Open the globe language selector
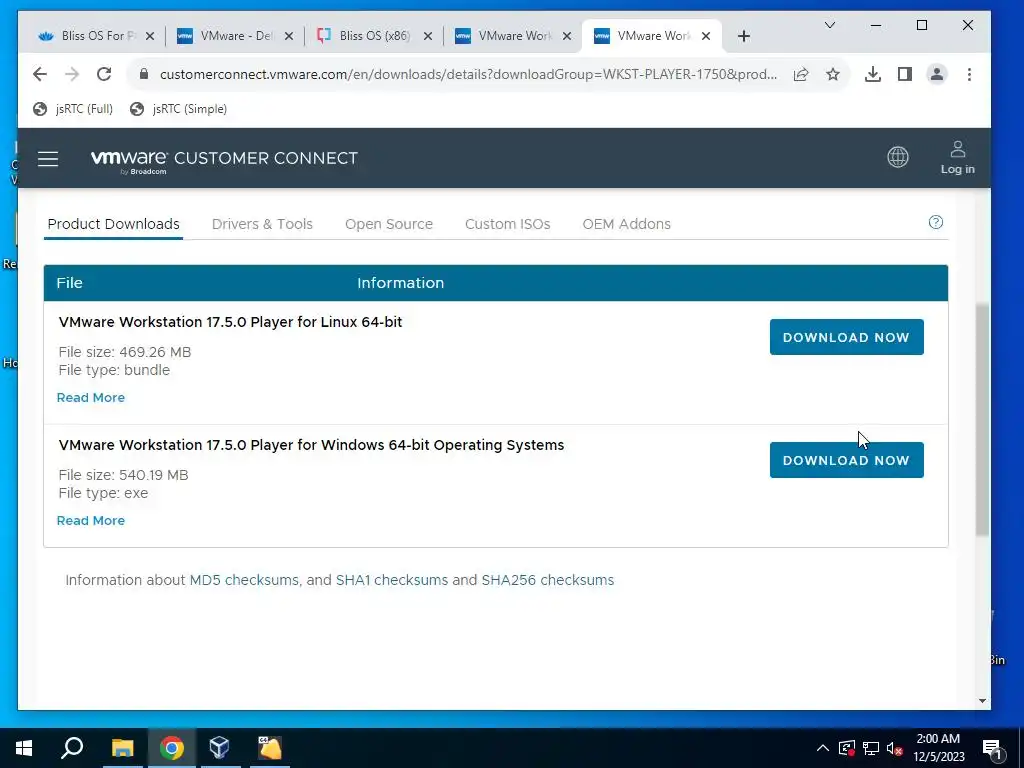The image size is (1024, 768). tap(898, 157)
